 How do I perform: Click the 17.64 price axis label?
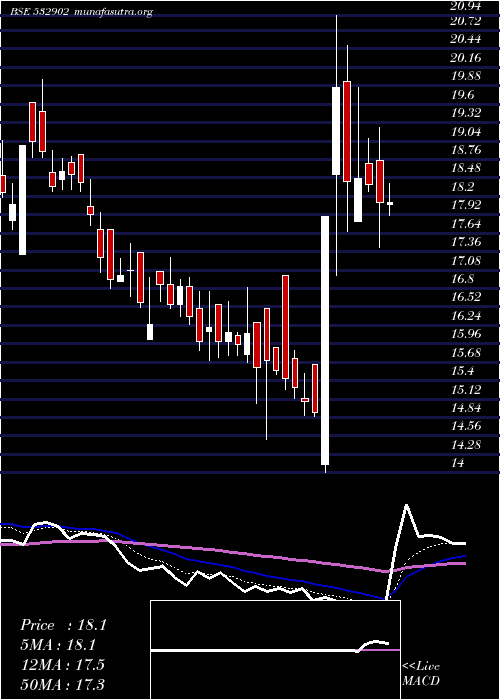[466, 224]
